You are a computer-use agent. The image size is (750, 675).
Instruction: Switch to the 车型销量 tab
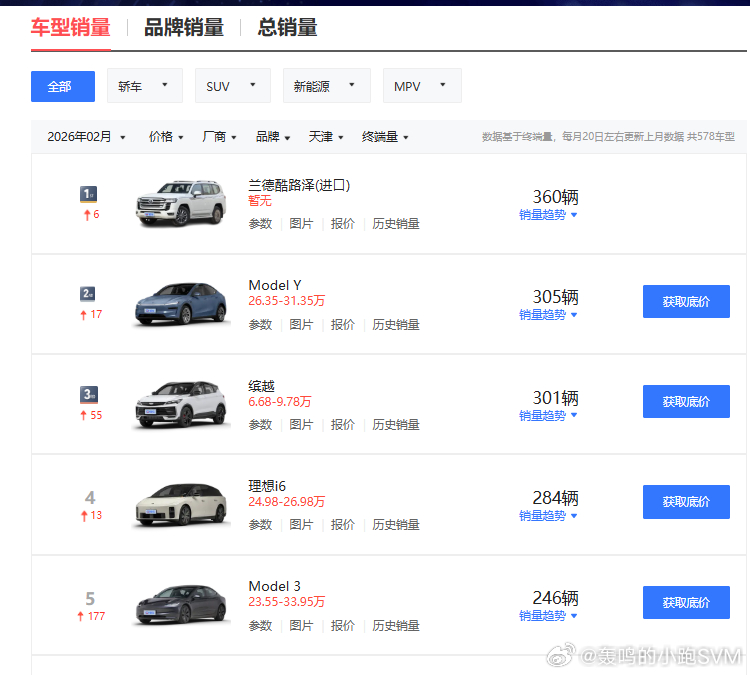[71, 27]
